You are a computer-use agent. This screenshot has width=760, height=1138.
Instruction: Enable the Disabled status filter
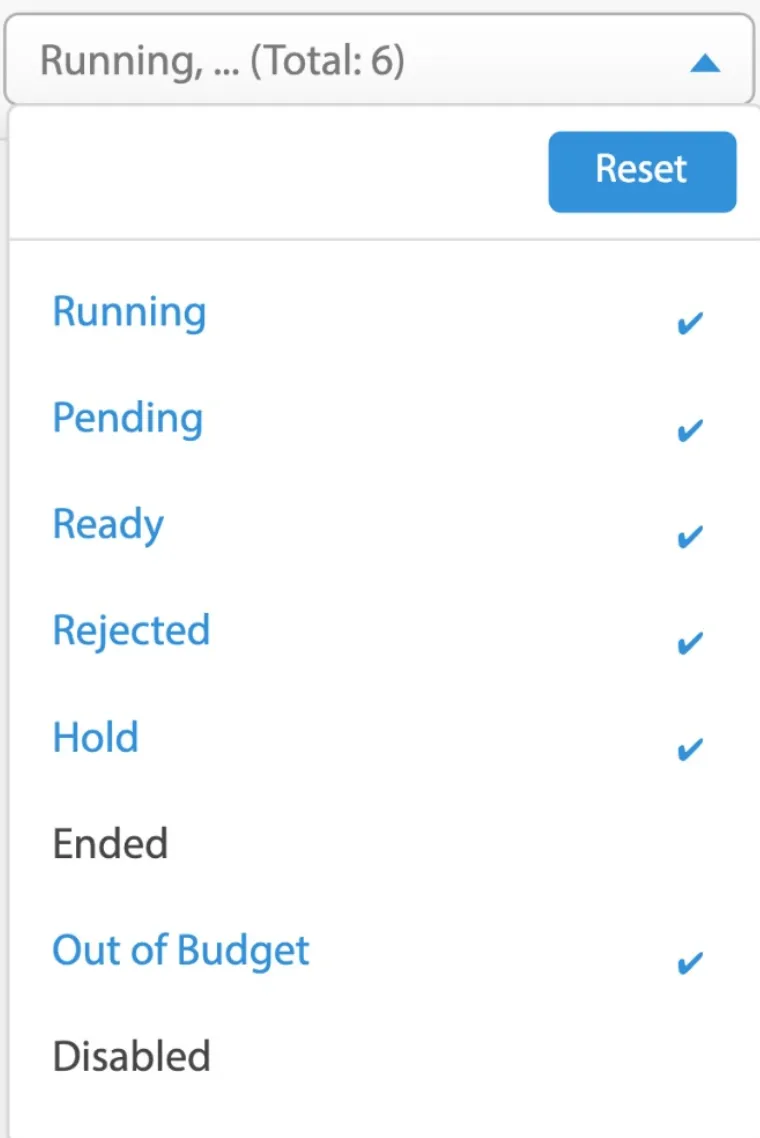[x=131, y=1057]
